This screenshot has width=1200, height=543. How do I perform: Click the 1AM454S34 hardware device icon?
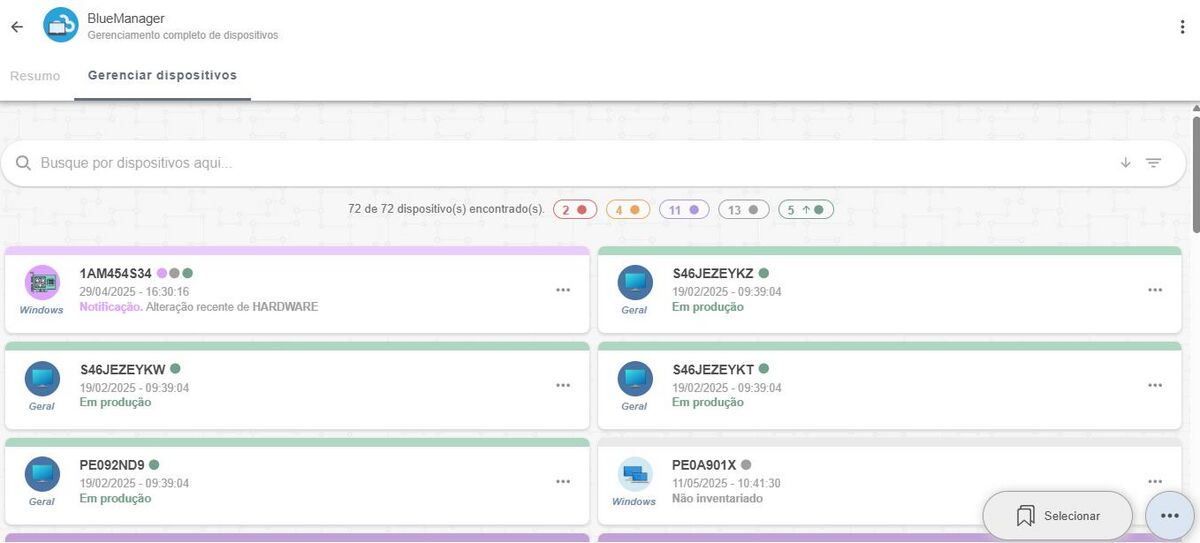coord(42,283)
